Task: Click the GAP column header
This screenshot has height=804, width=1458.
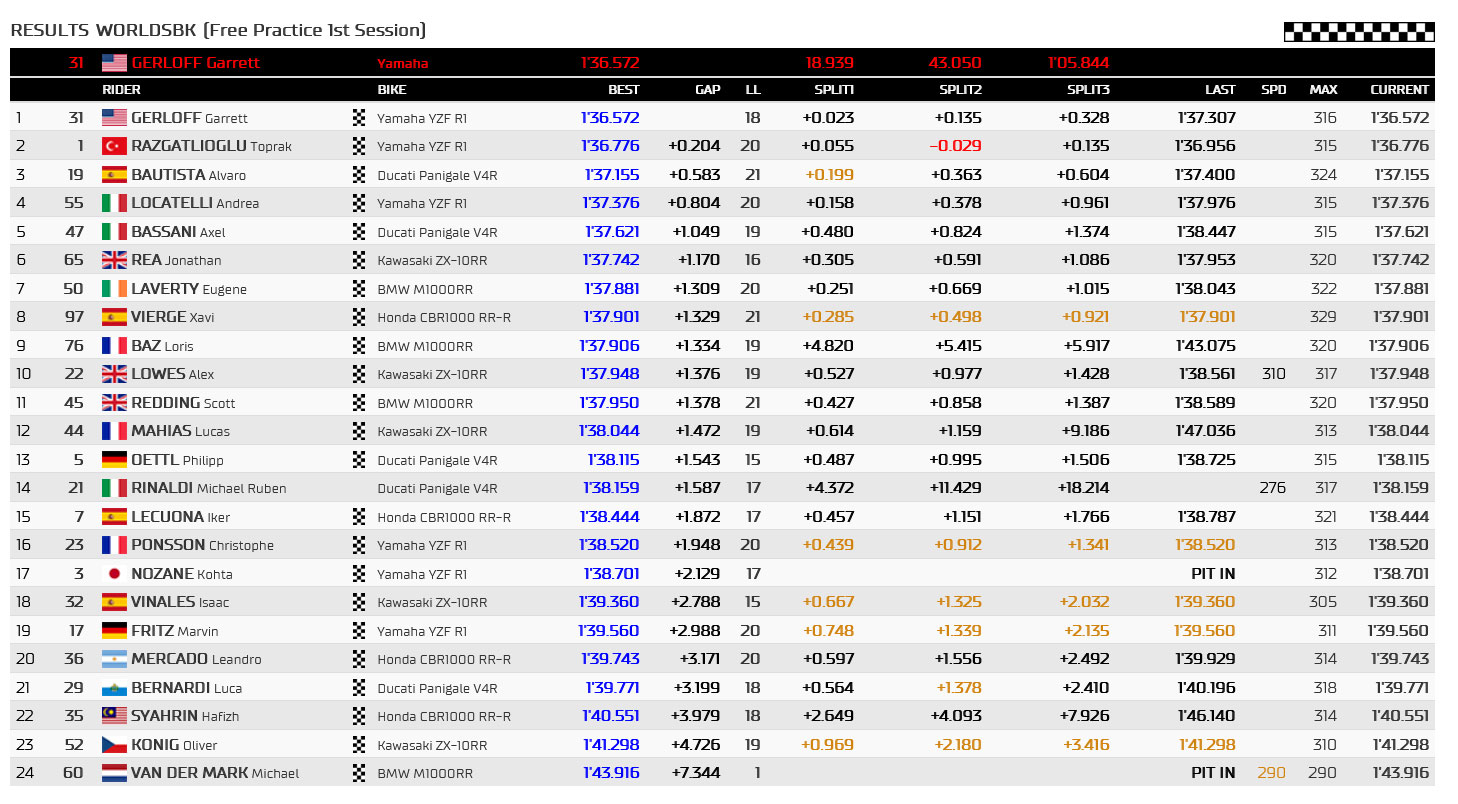Action: [708, 90]
